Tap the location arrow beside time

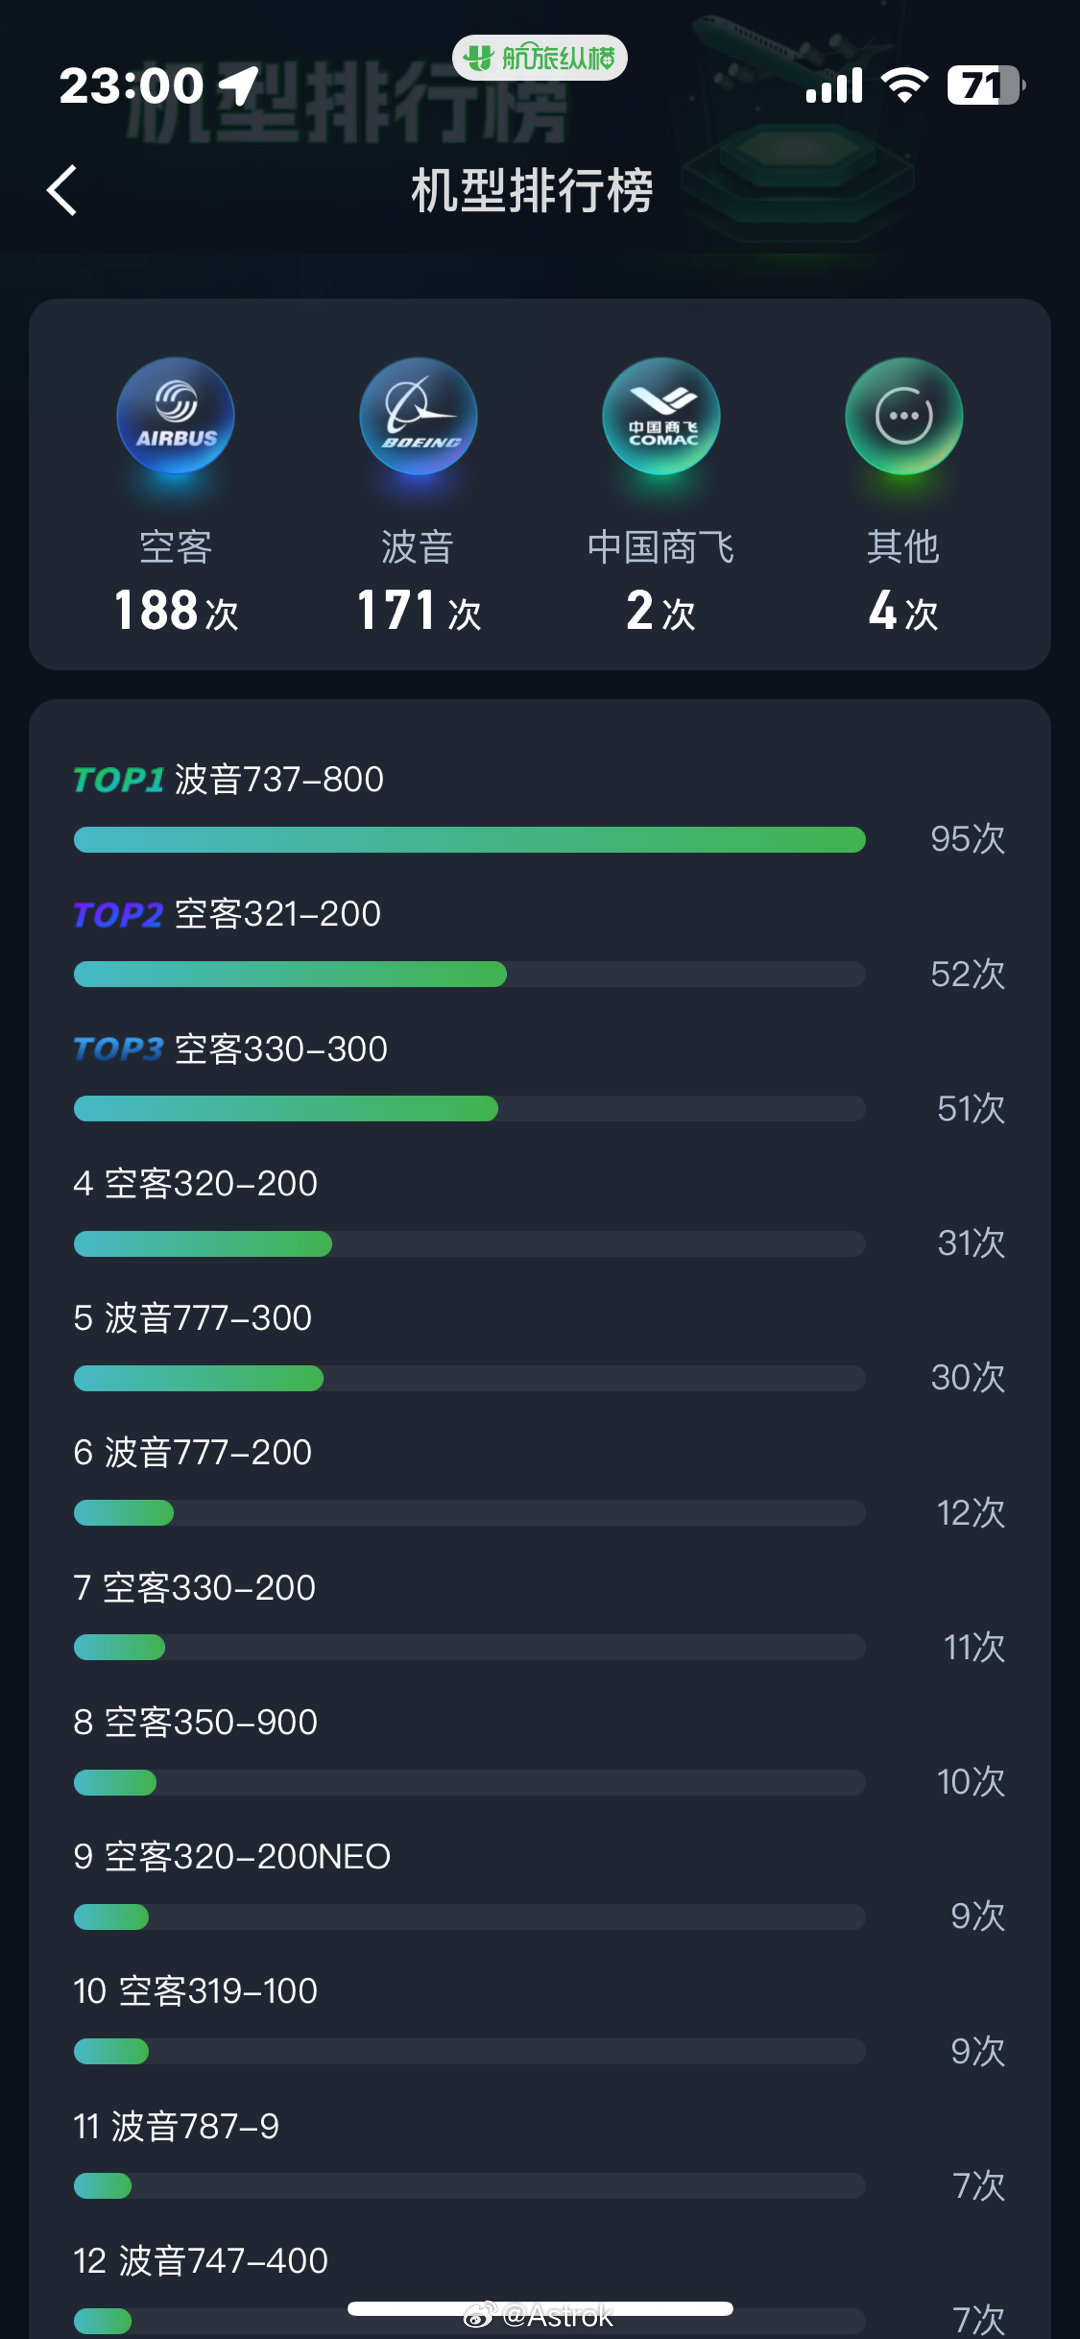tap(239, 85)
